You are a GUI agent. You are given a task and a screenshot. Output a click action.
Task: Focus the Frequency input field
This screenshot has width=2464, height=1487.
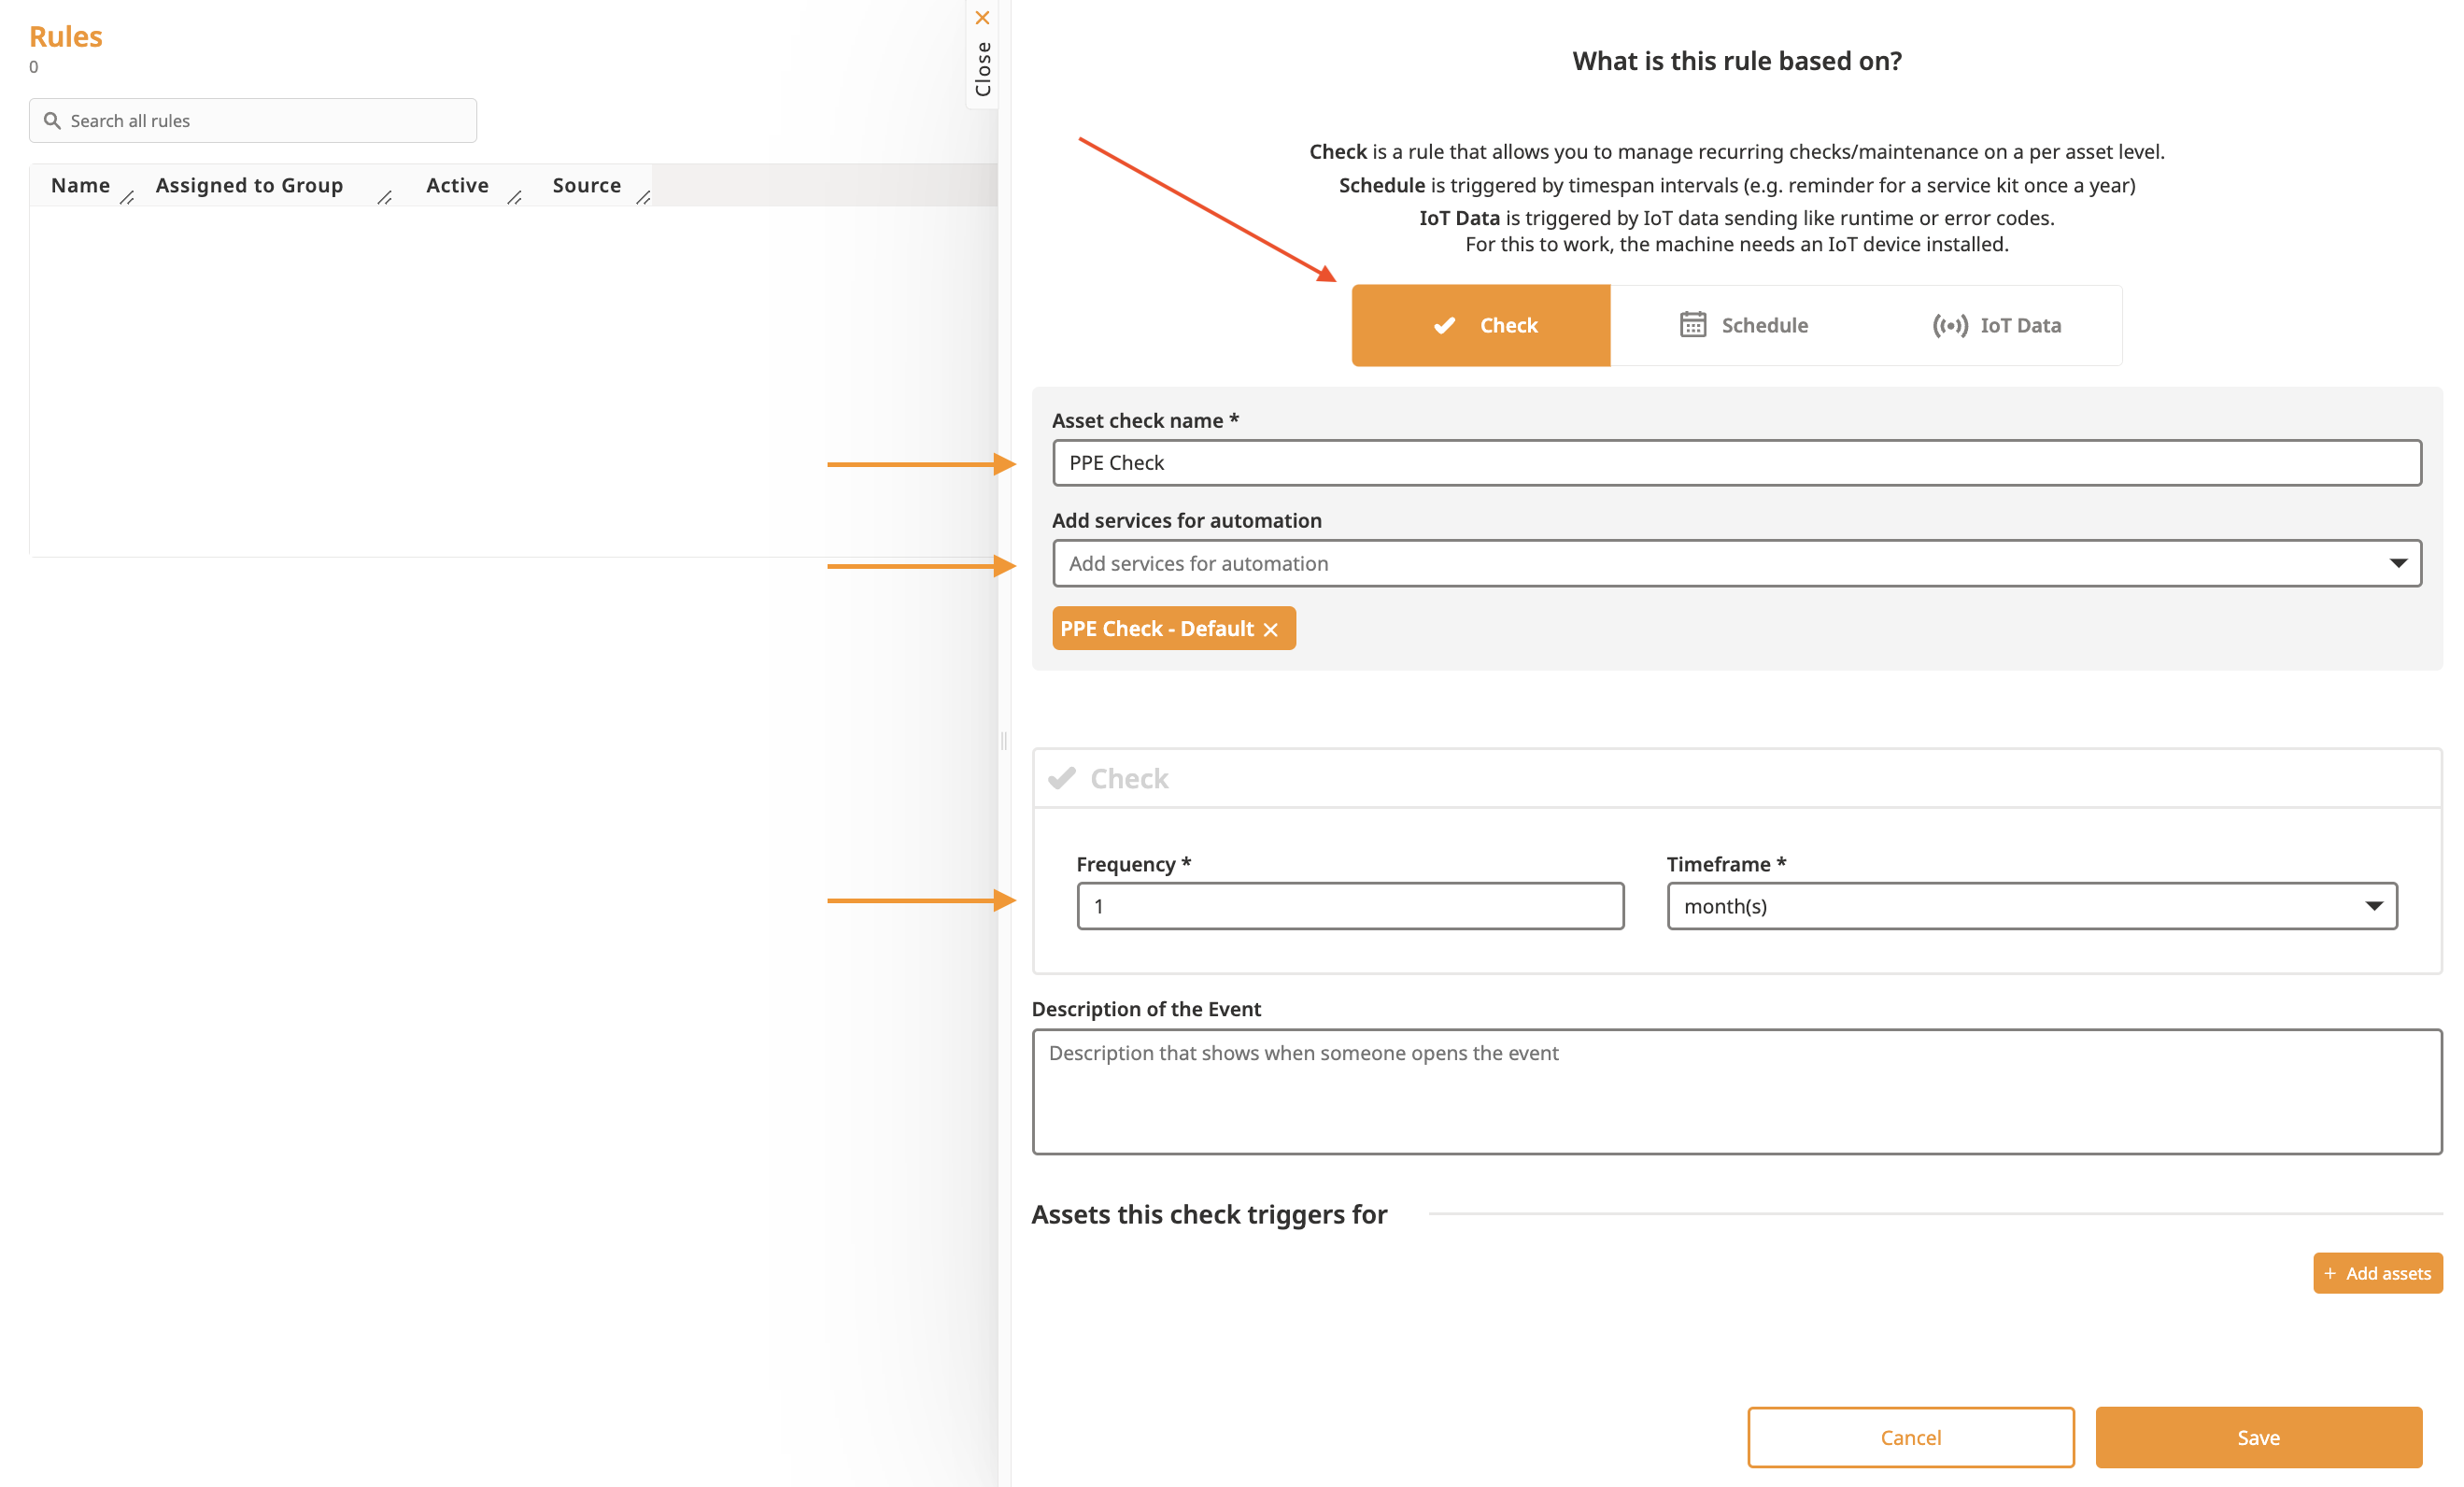pos(1349,906)
